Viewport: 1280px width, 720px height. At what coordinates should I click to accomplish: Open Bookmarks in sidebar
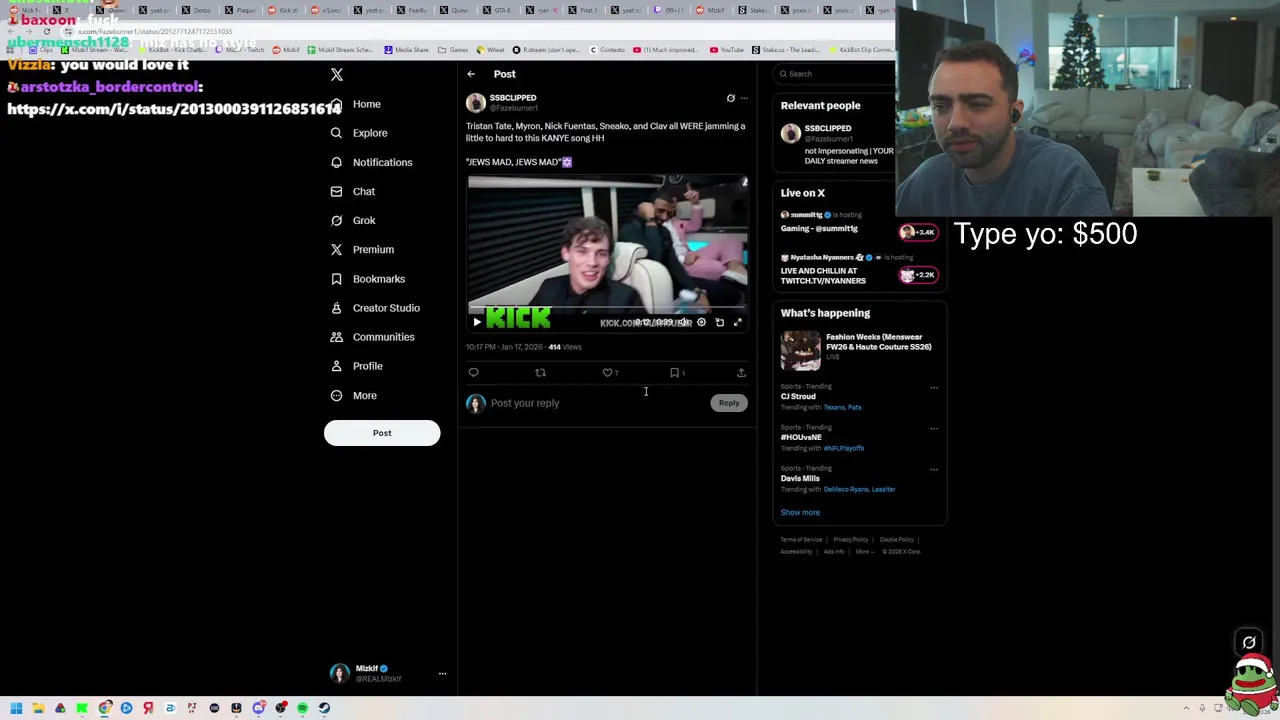tap(367, 279)
